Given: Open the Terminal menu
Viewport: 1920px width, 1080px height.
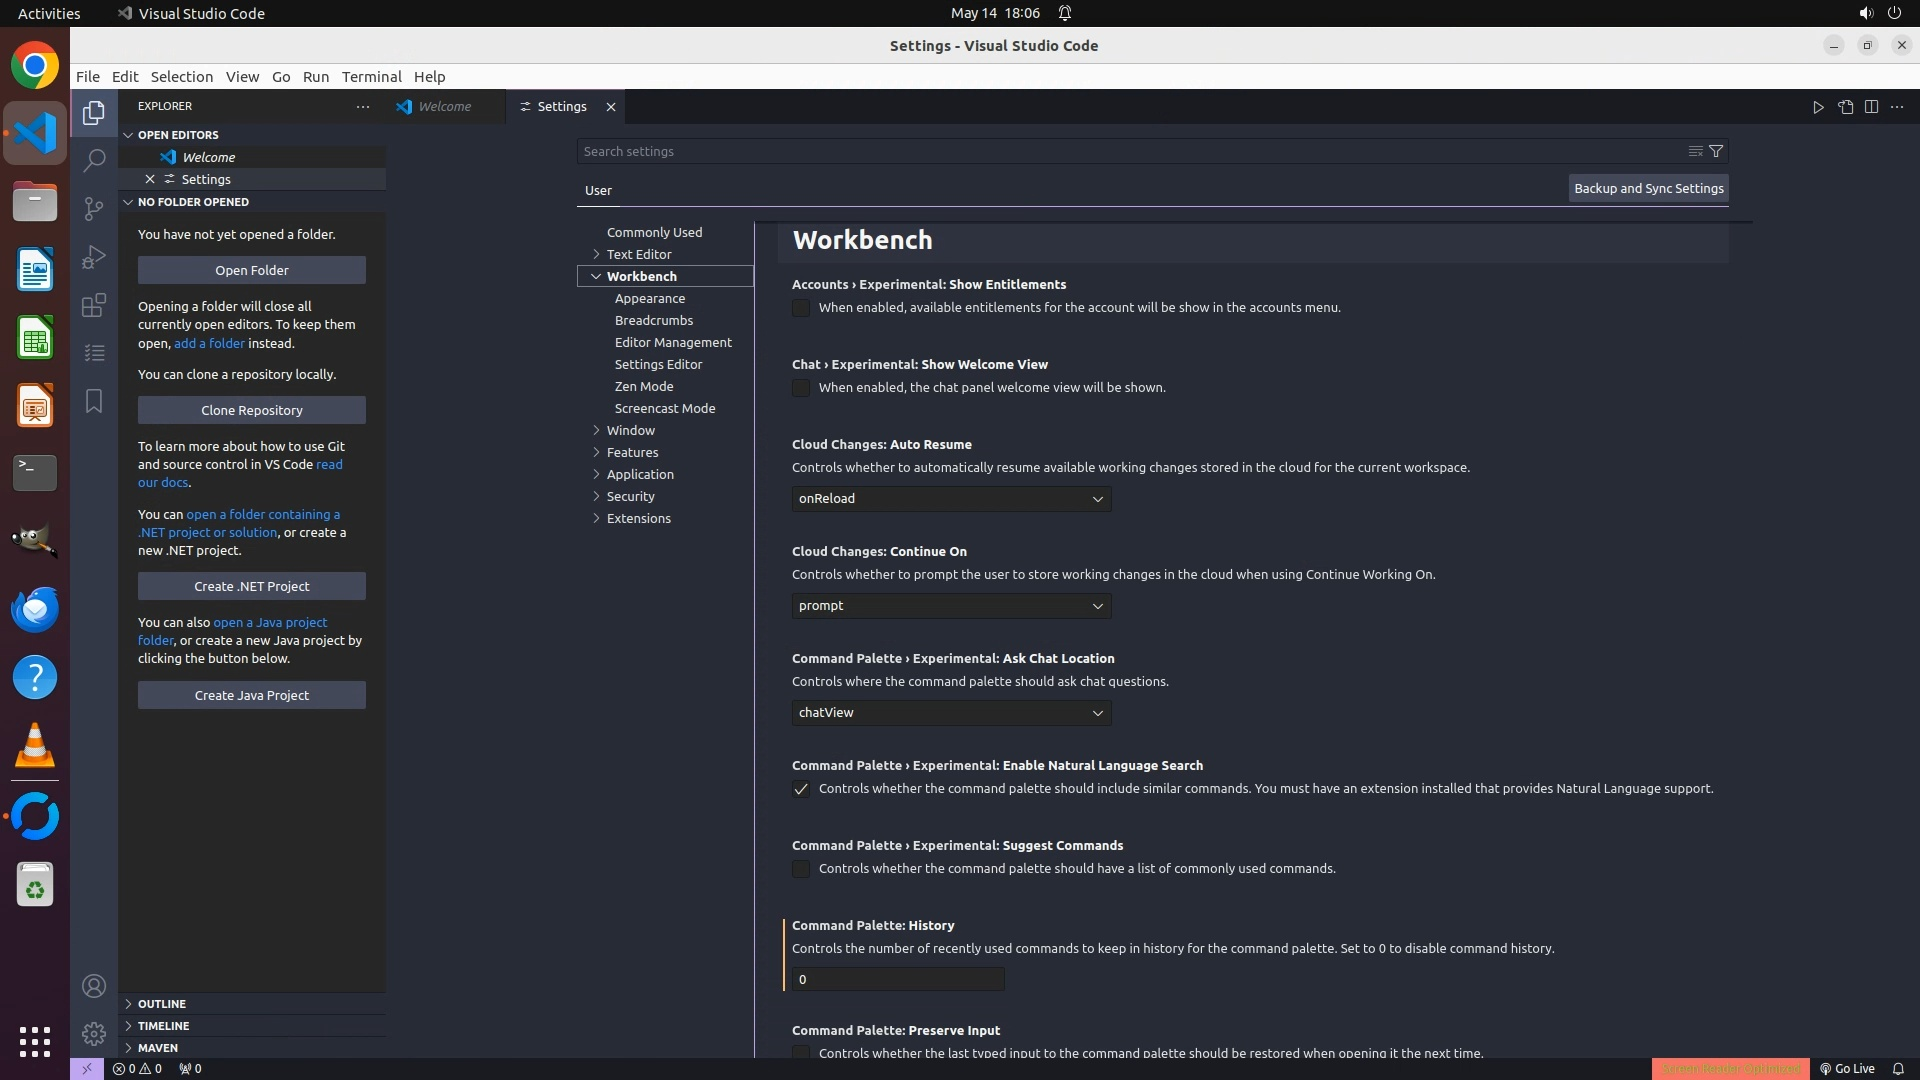Looking at the screenshot, I should click(371, 77).
